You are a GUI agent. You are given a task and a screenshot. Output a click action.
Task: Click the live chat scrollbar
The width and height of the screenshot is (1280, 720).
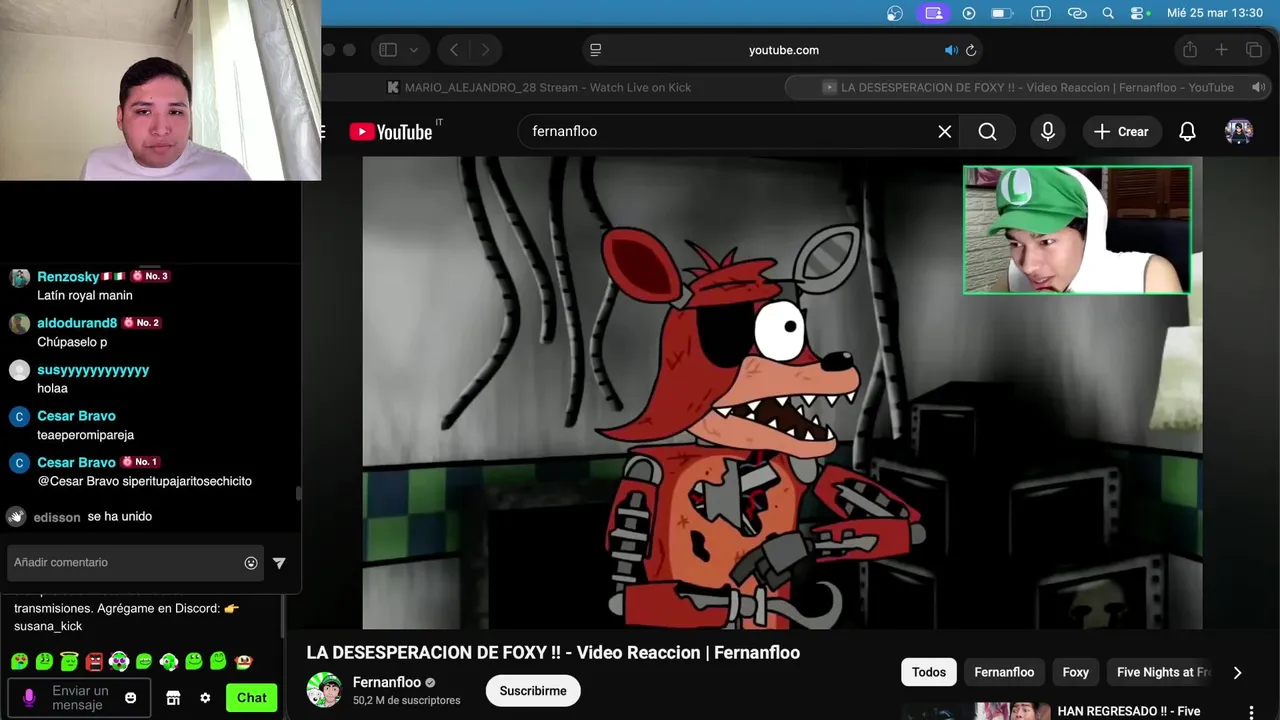pyautogui.click(x=297, y=494)
